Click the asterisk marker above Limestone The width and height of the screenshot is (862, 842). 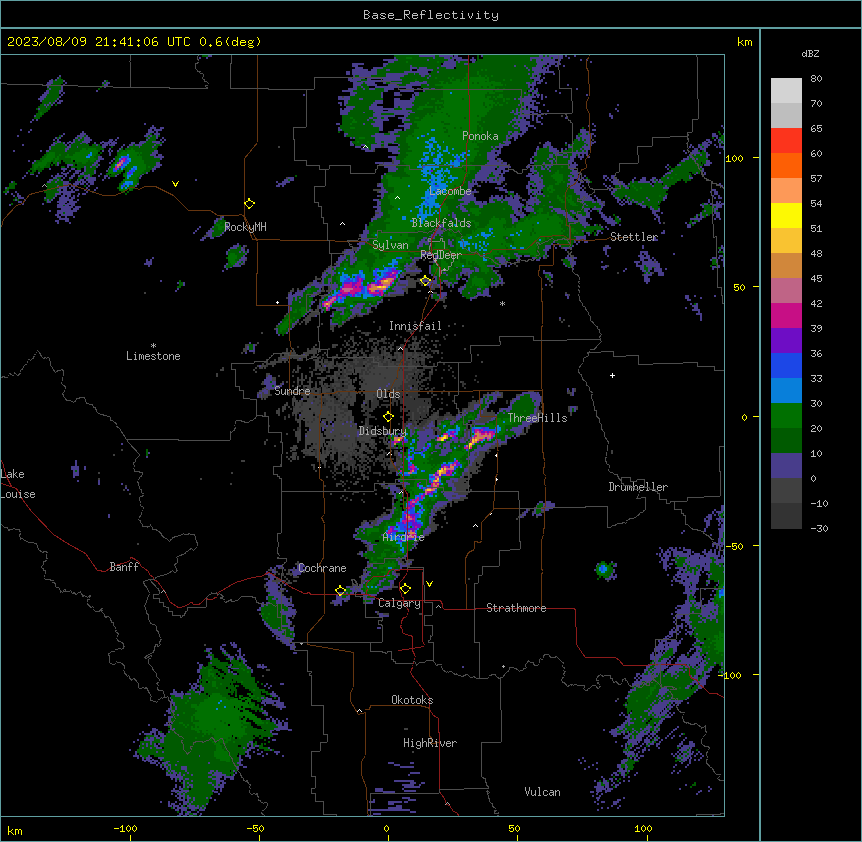(x=153, y=346)
